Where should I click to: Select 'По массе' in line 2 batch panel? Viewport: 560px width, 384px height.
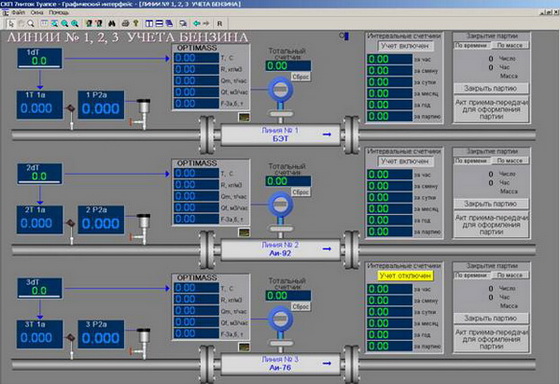point(510,161)
